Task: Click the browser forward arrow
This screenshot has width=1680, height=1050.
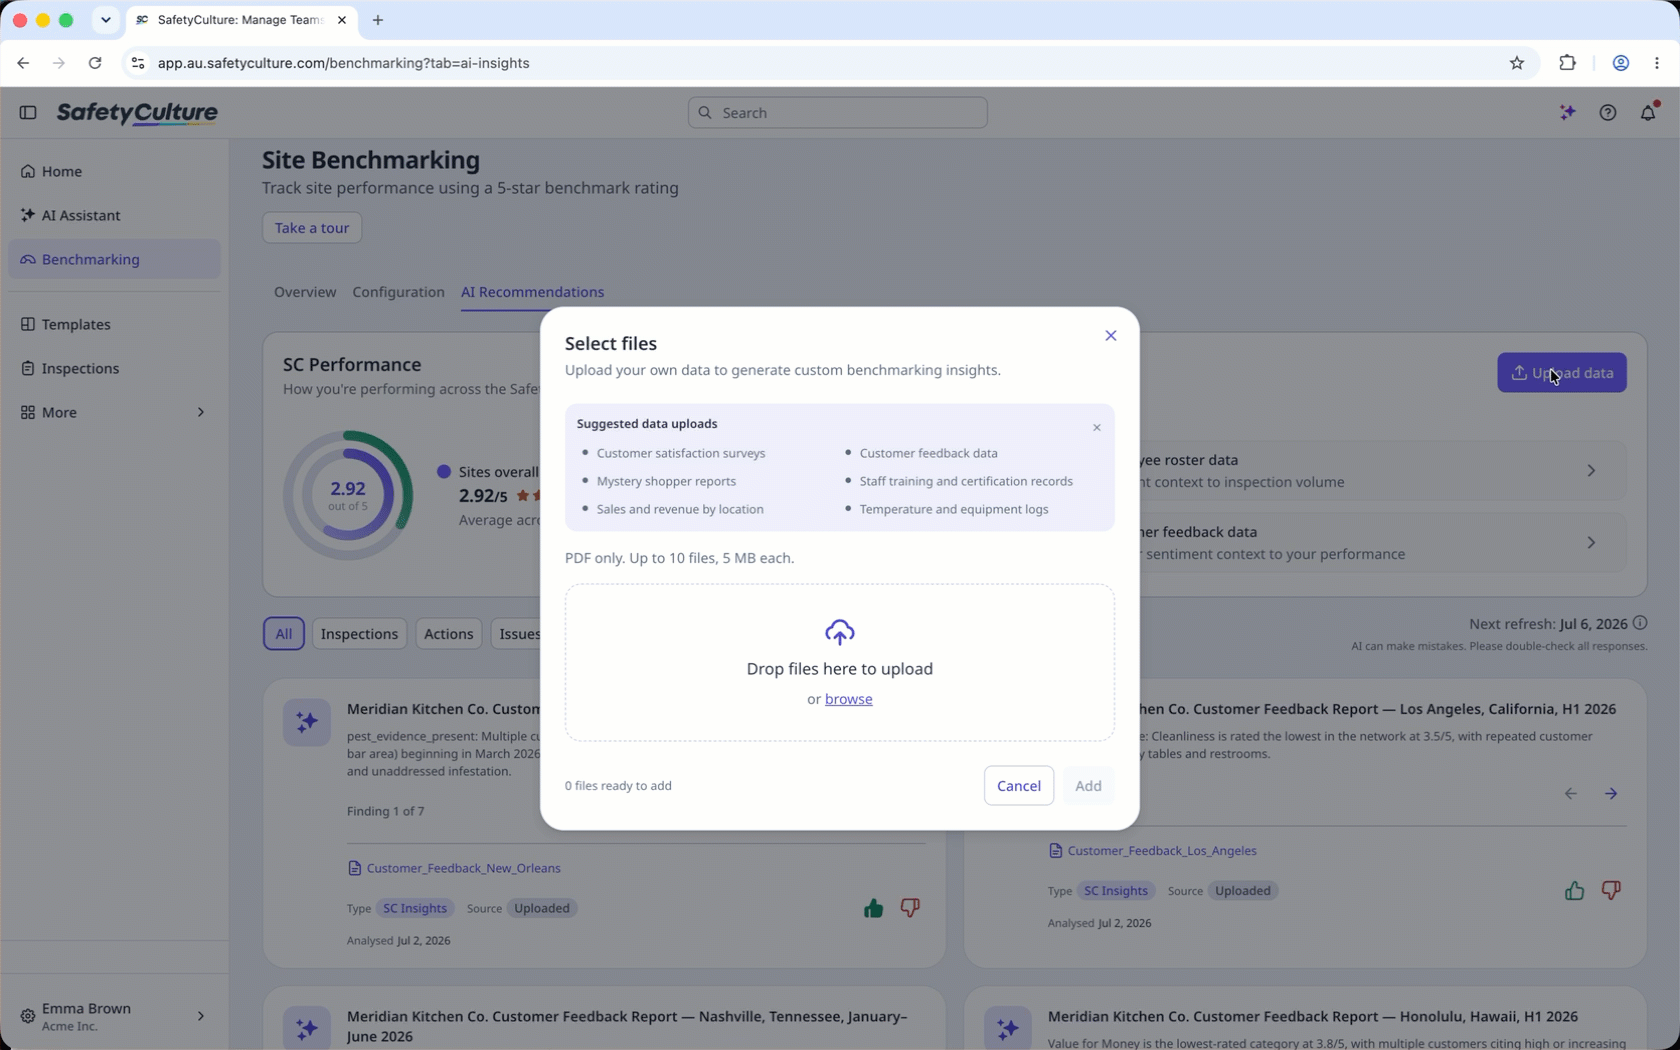Action: [59, 63]
